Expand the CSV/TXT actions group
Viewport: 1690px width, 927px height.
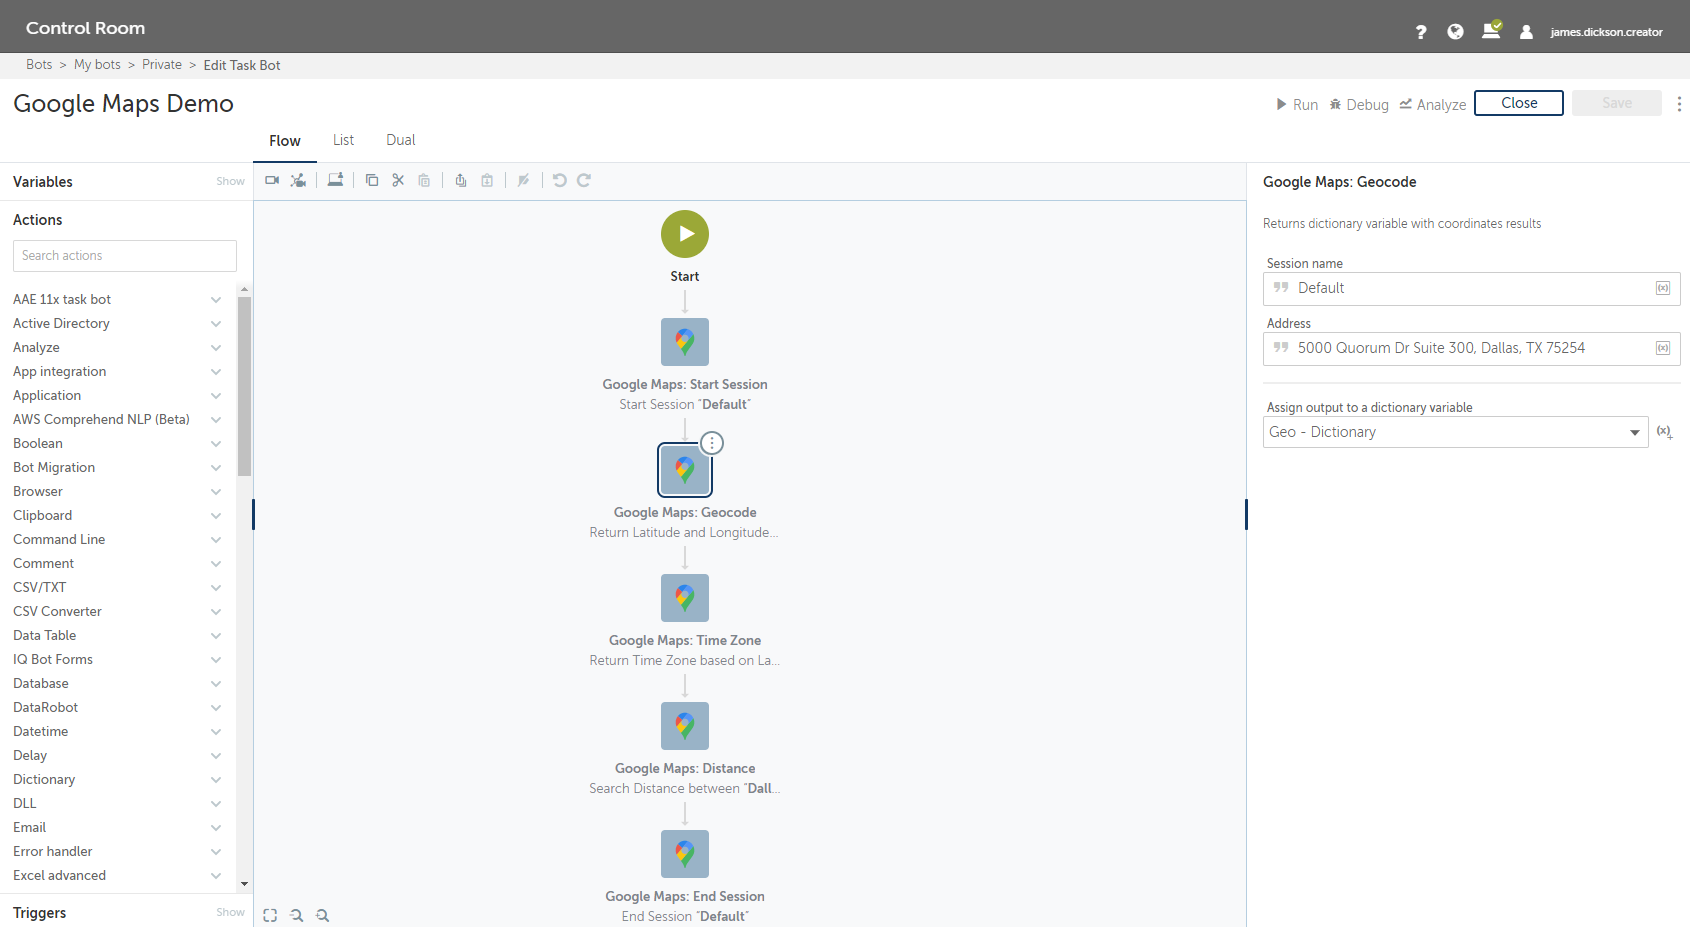[216, 588]
